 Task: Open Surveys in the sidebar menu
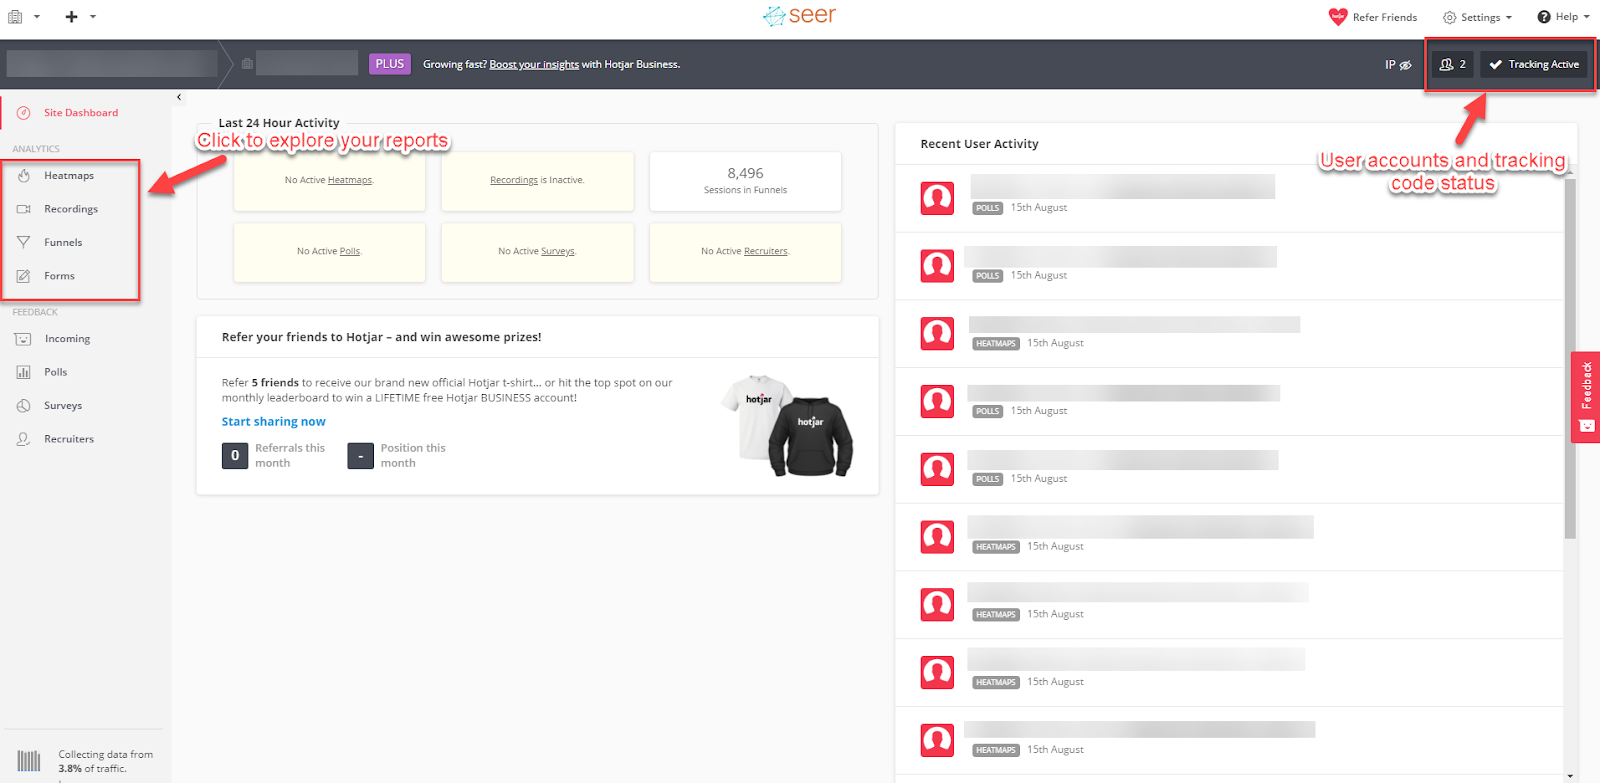(x=63, y=406)
